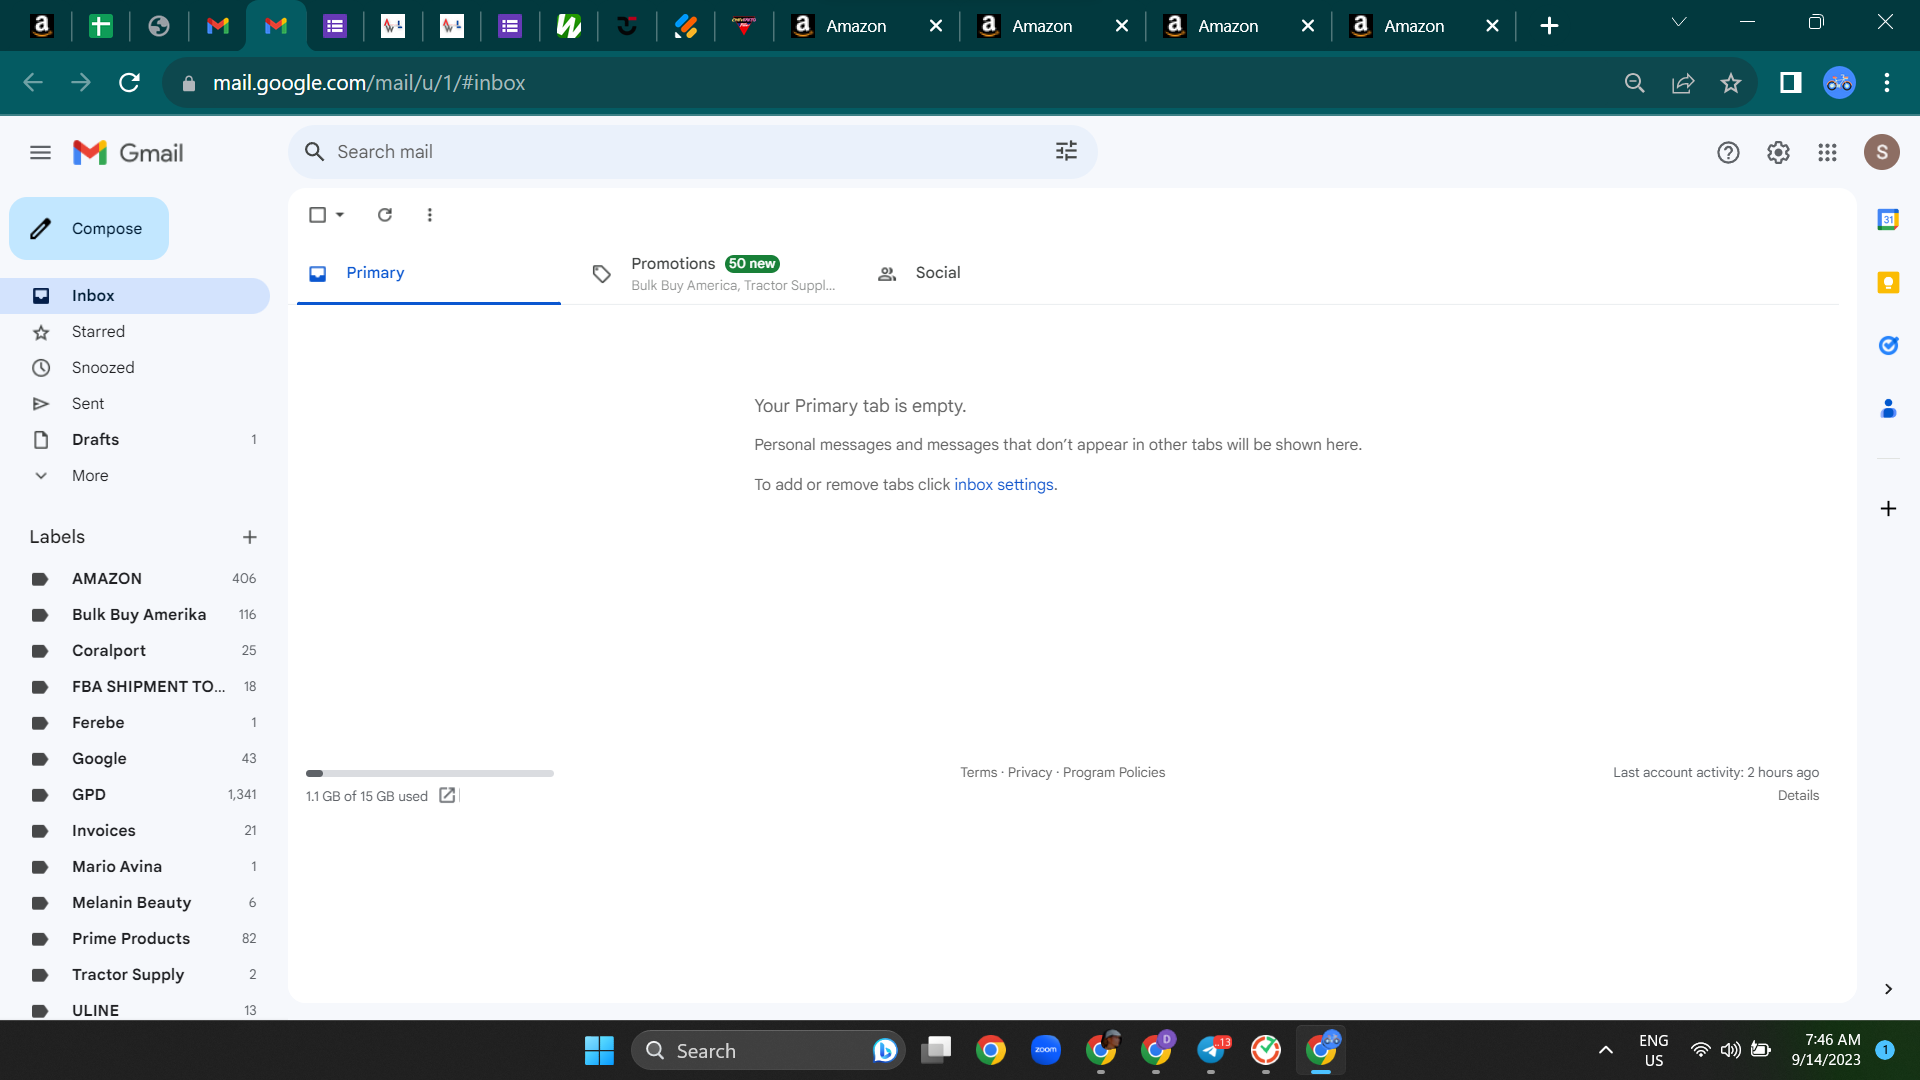Expand the tab search dropdown
The width and height of the screenshot is (1920, 1080).
pos(1679,23)
